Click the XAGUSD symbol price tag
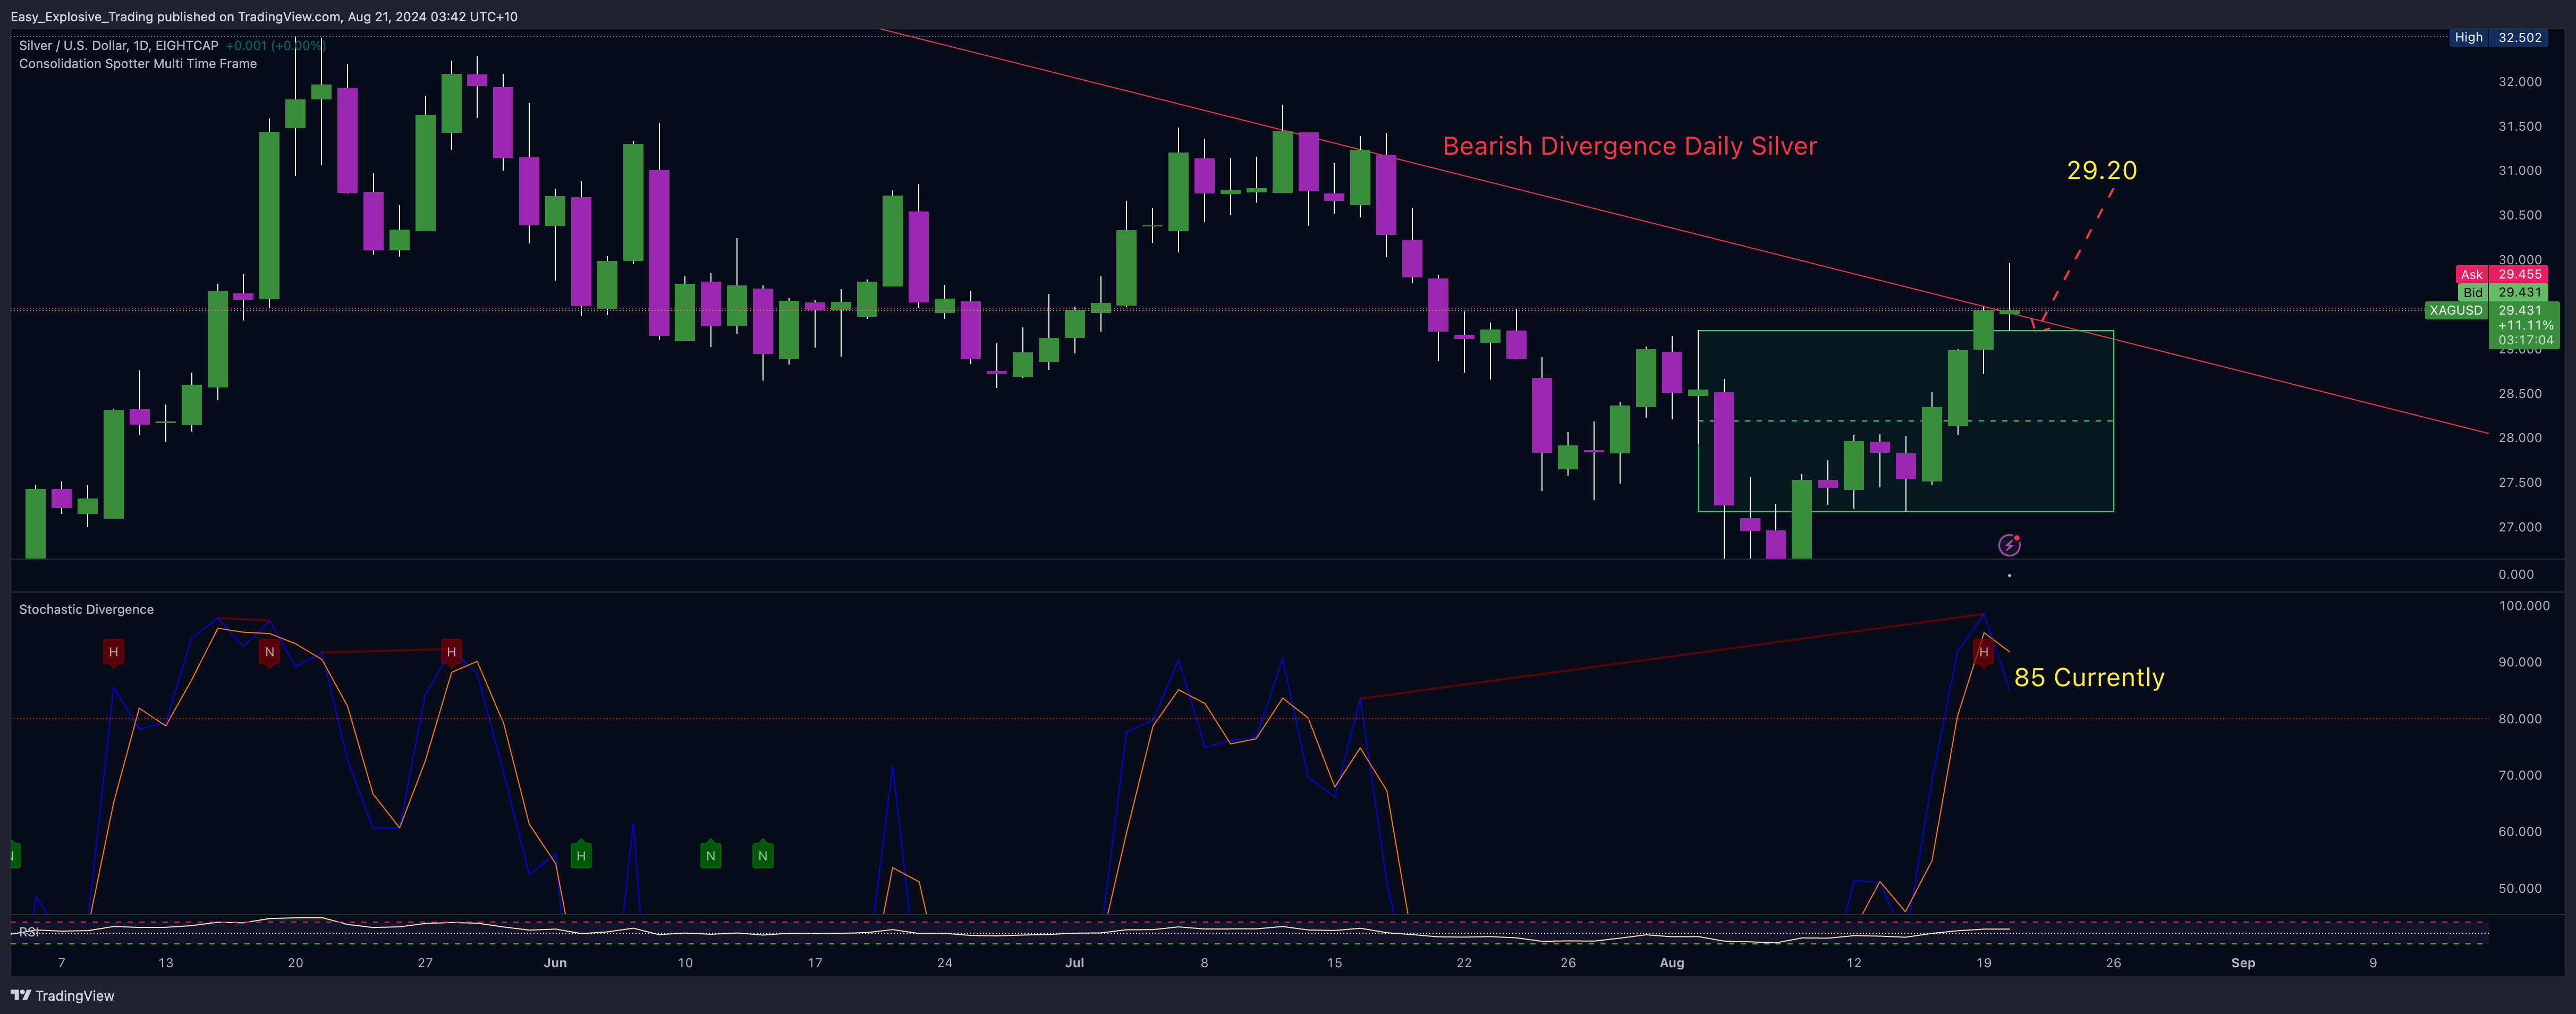This screenshot has width=2576, height=1014. (x=2456, y=310)
